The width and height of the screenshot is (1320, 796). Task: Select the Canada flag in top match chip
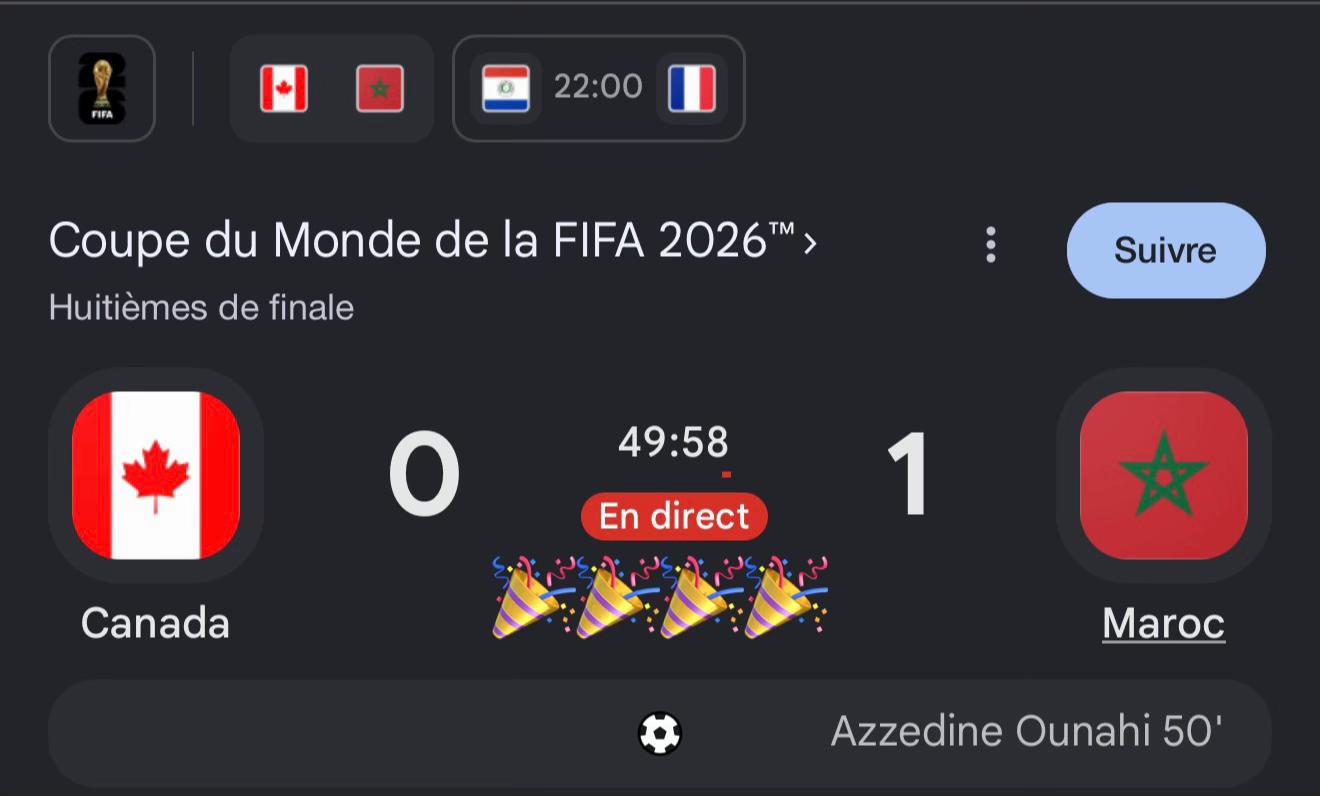tap(284, 89)
